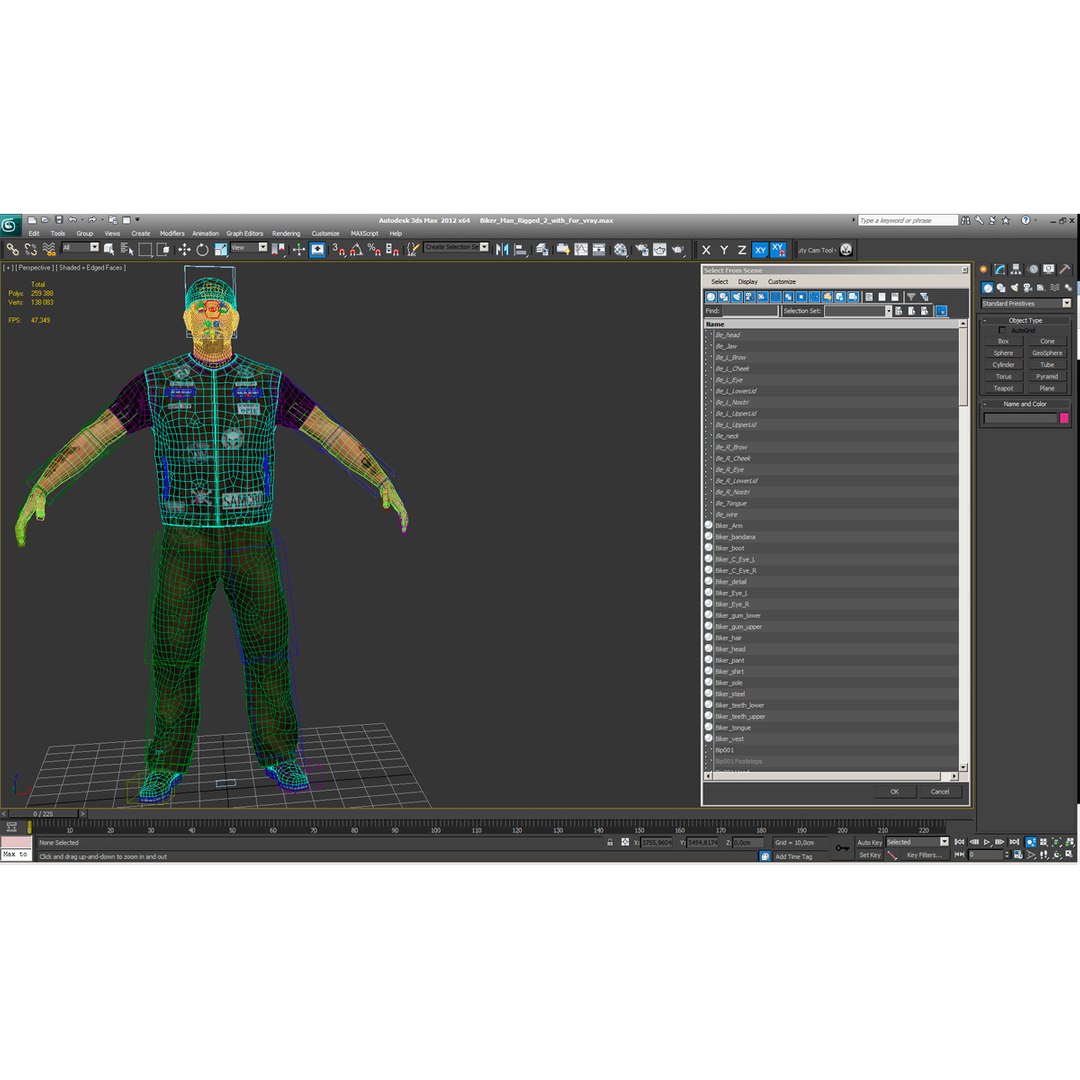Open the Motion command panel tab
This screenshot has height=1080, width=1080.
click(1032, 269)
